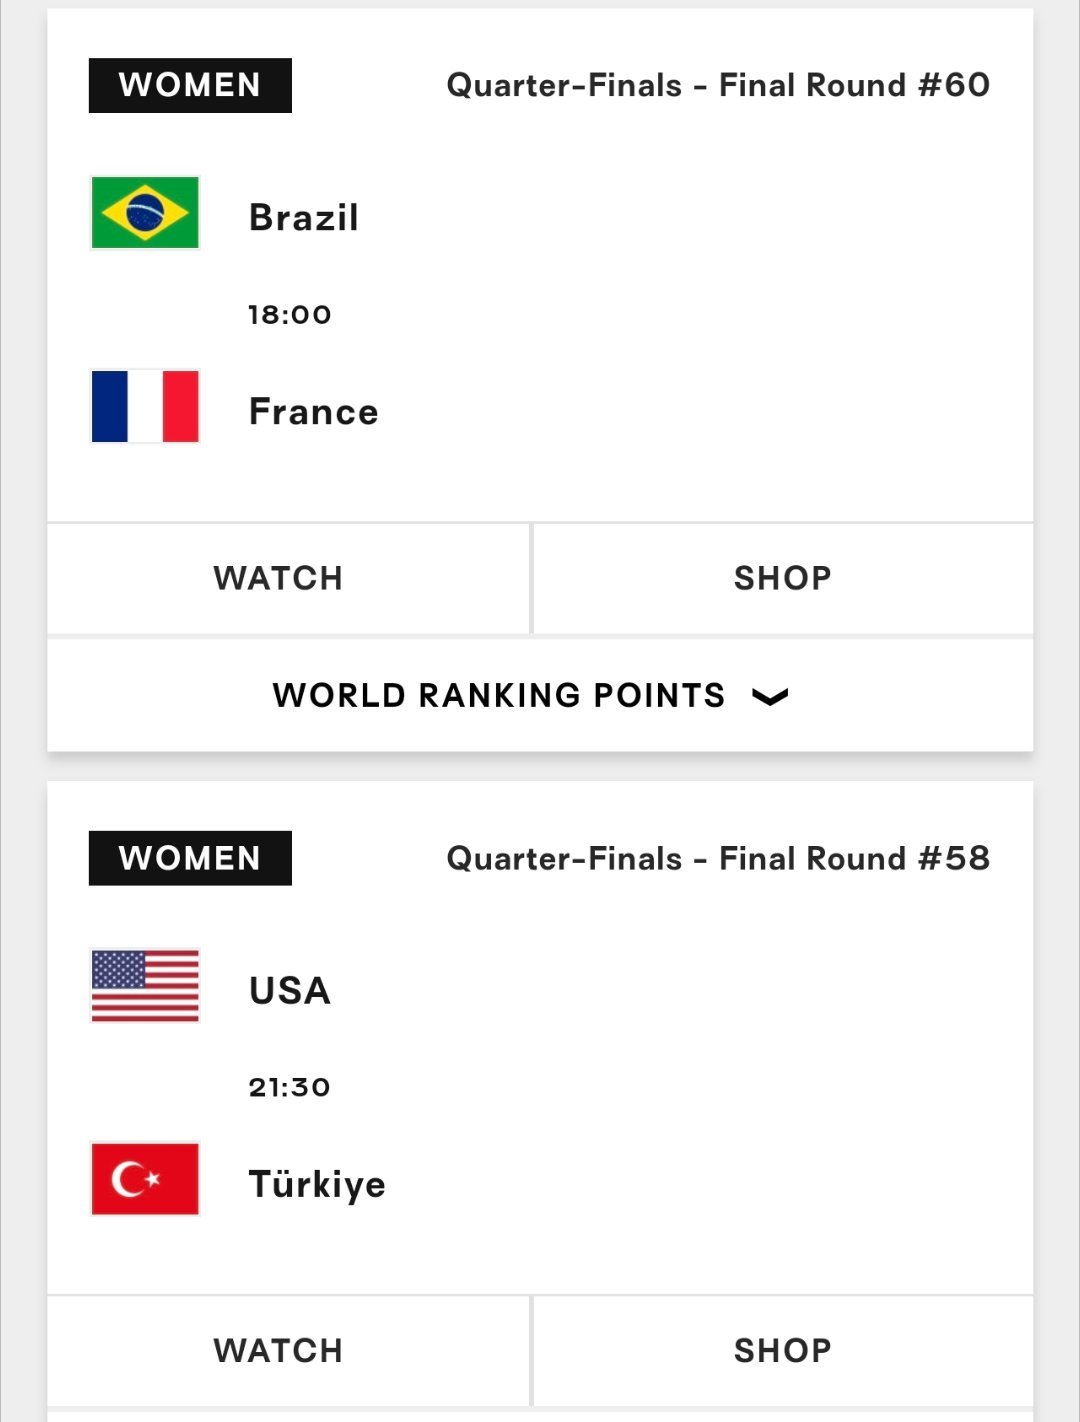Open Quarter-Finals Final Round #58 title
Screen dimensions: 1080x1422
pyautogui.click(x=718, y=858)
